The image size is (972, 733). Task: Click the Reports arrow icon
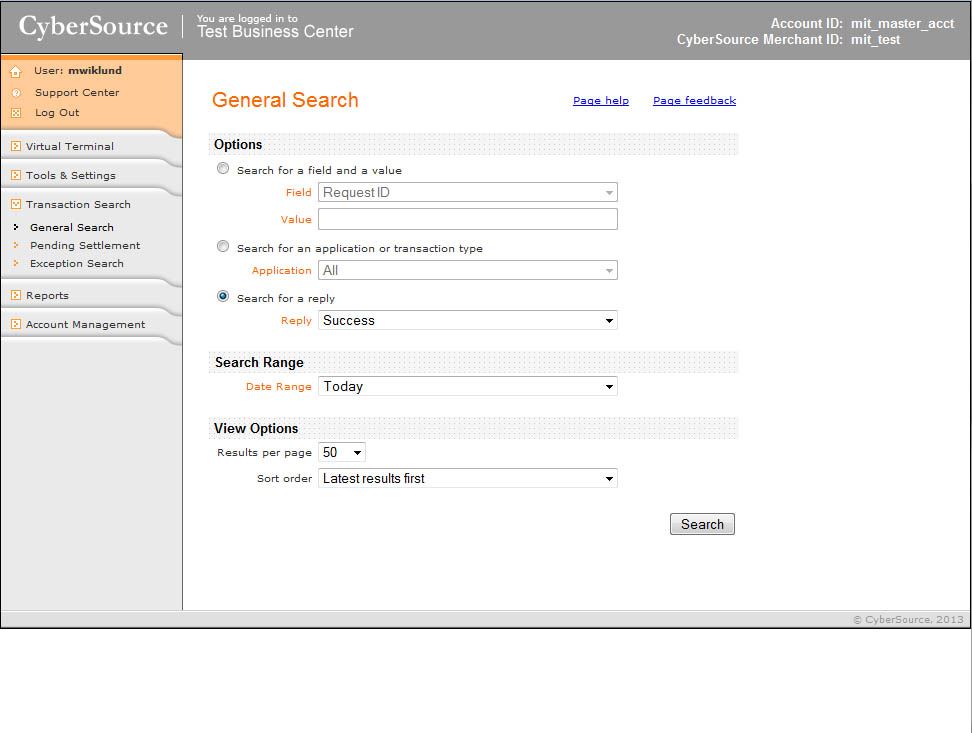[x=16, y=295]
